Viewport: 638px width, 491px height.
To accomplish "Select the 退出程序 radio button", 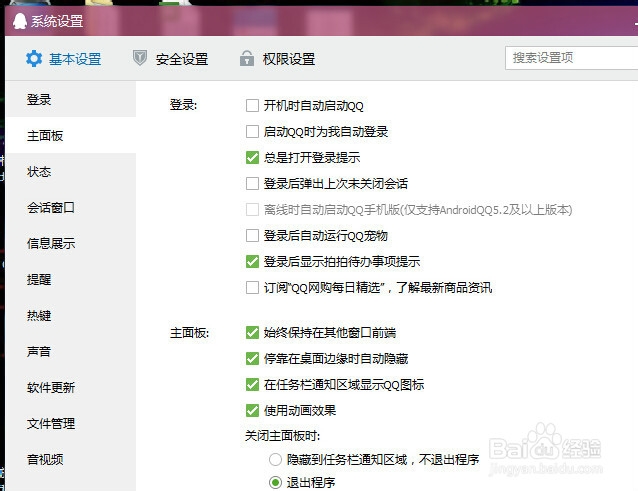I will [275, 482].
